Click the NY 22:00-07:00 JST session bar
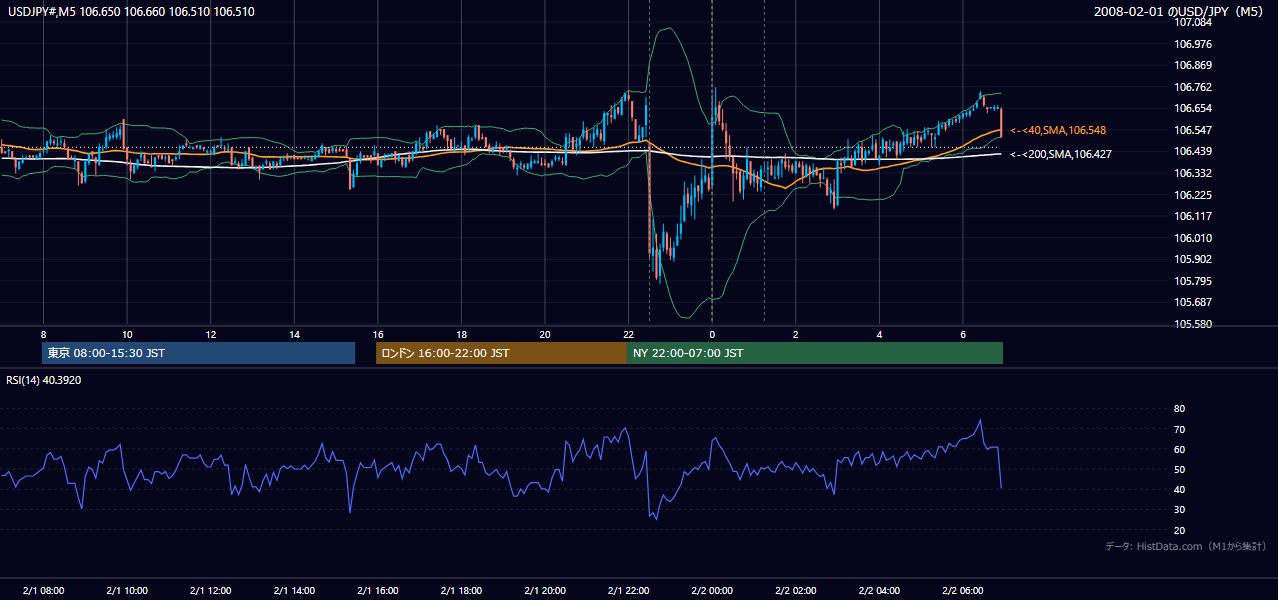Image resolution: width=1278 pixels, height=600 pixels. [x=815, y=353]
